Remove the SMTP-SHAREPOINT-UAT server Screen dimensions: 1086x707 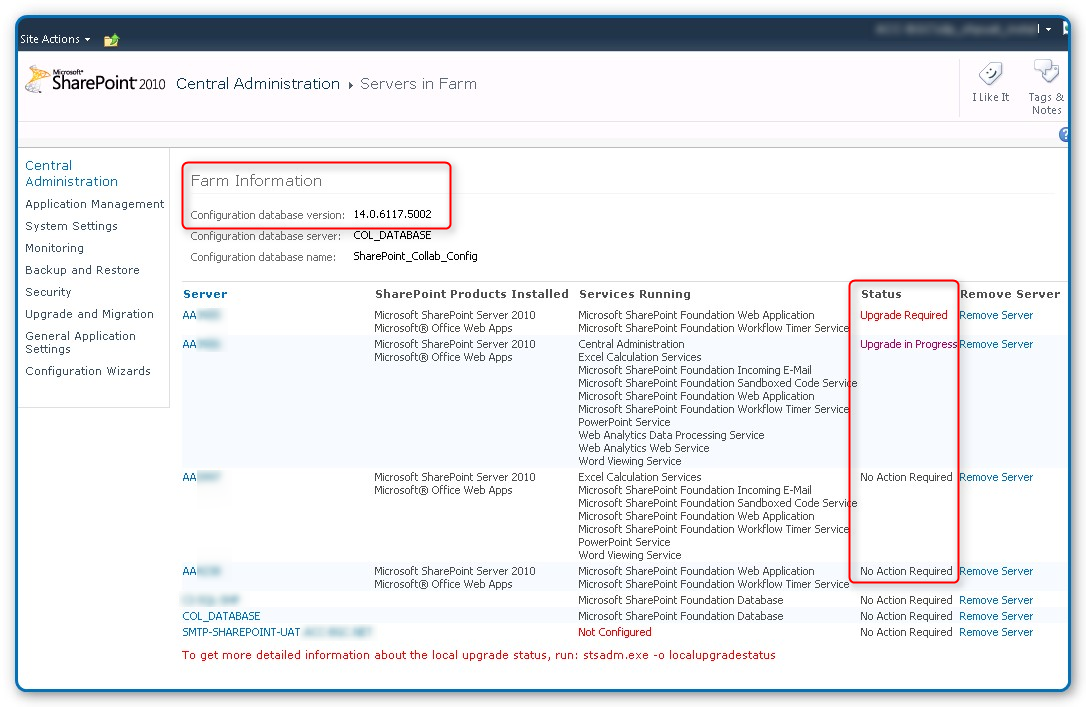click(x=996, y=631)
